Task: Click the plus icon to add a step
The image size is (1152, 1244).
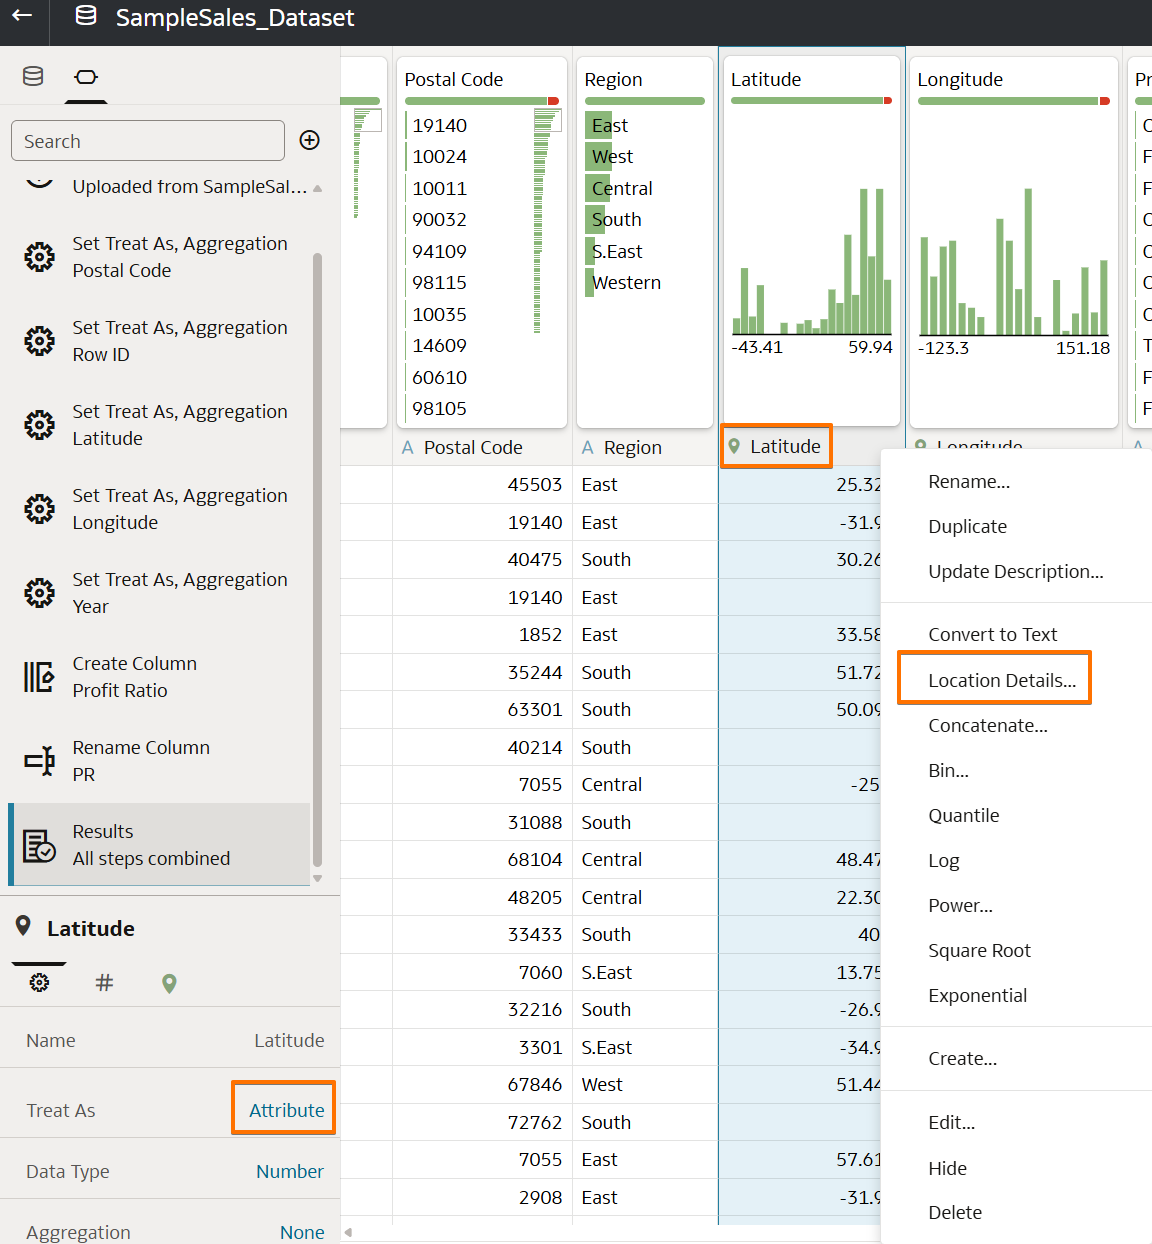Action: (309, 140)
